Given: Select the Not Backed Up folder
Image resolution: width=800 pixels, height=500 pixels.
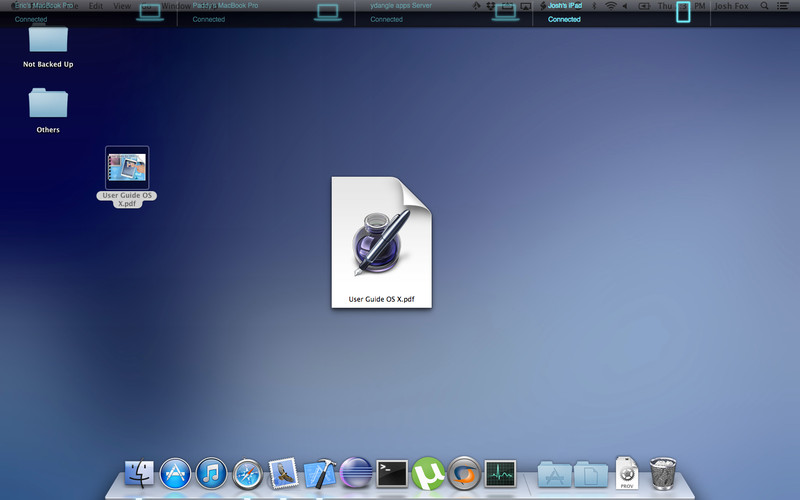Looking at the screenshot, I should 48,47.
